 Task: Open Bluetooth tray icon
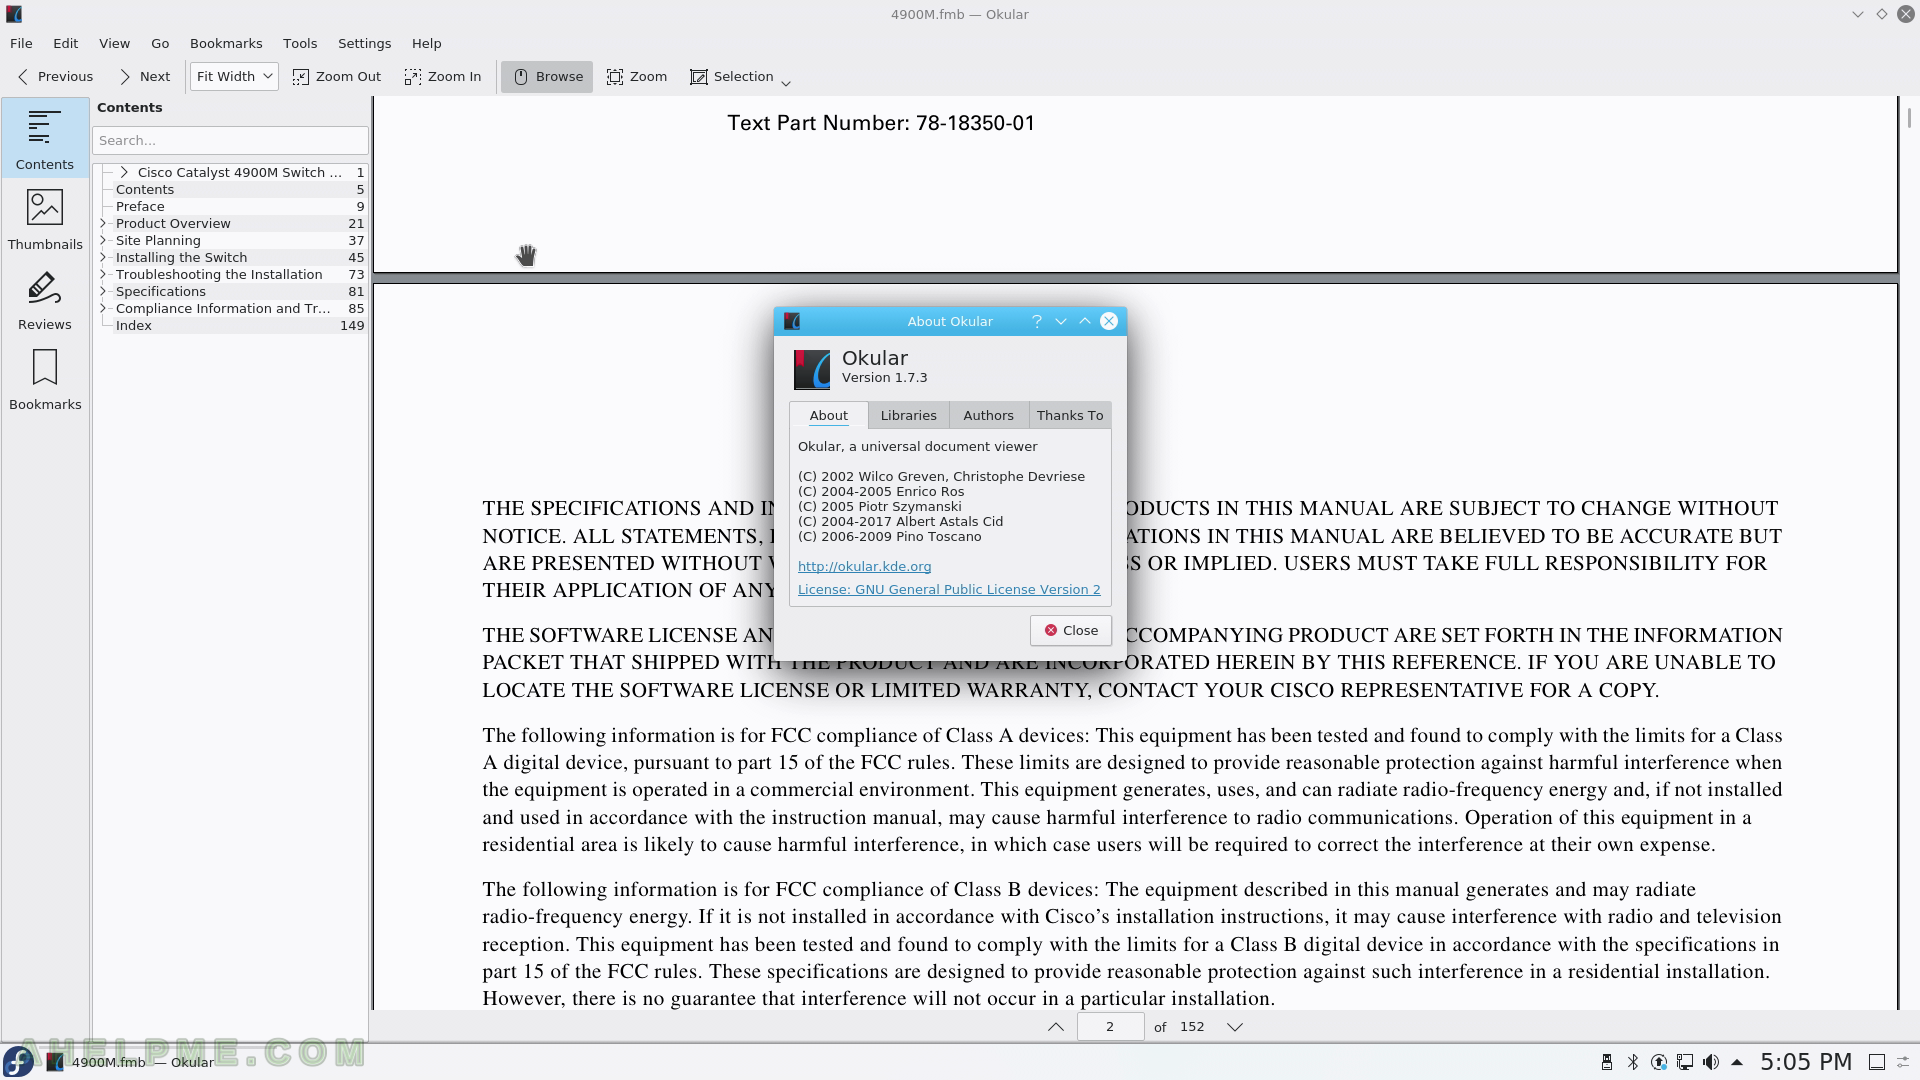1633,1062
